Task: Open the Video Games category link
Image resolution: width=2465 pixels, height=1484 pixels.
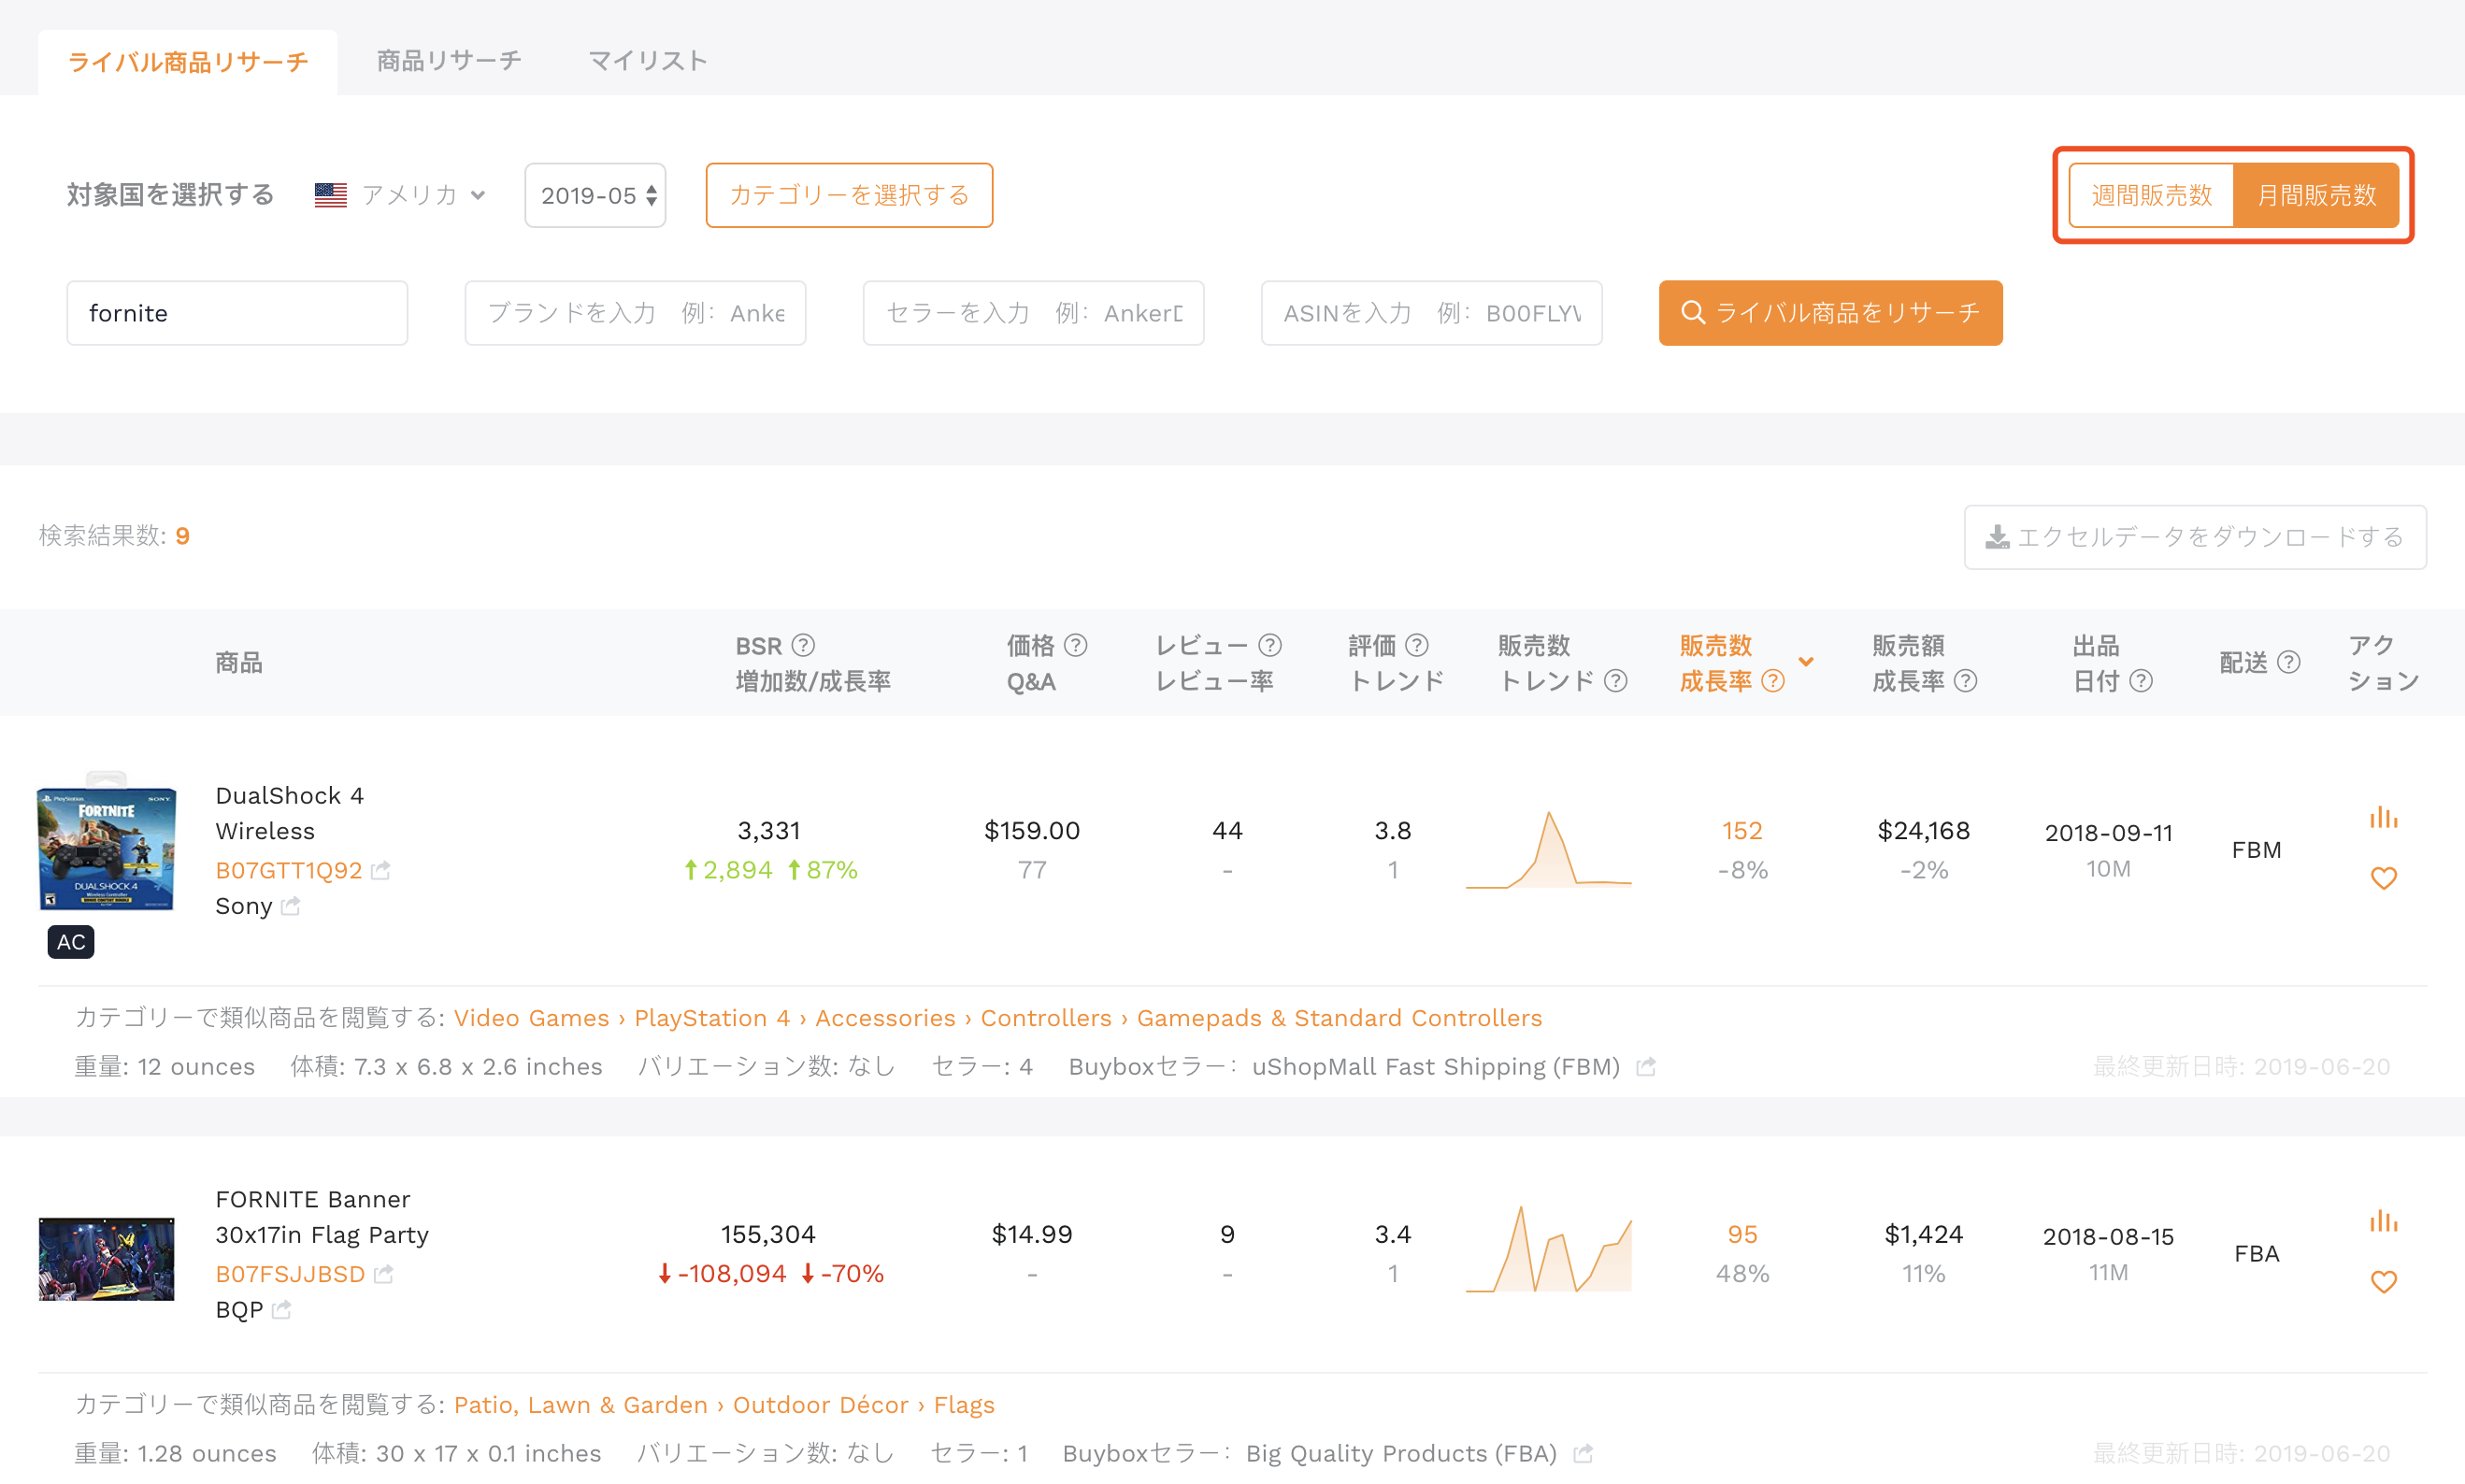Action: tap(531, 1018)
